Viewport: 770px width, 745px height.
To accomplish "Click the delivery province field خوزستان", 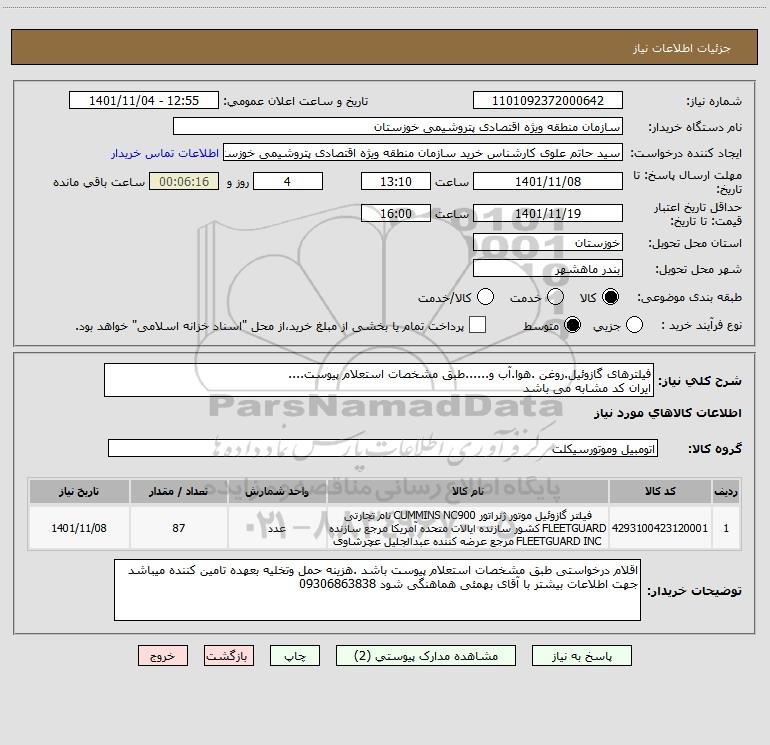I will coord(548,243).
